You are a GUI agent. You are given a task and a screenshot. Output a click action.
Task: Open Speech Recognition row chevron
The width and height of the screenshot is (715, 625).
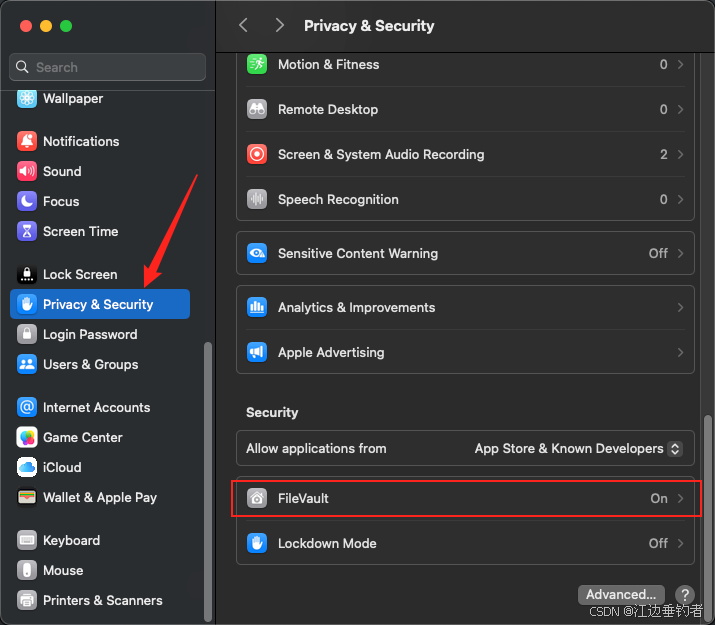[680, 199]
